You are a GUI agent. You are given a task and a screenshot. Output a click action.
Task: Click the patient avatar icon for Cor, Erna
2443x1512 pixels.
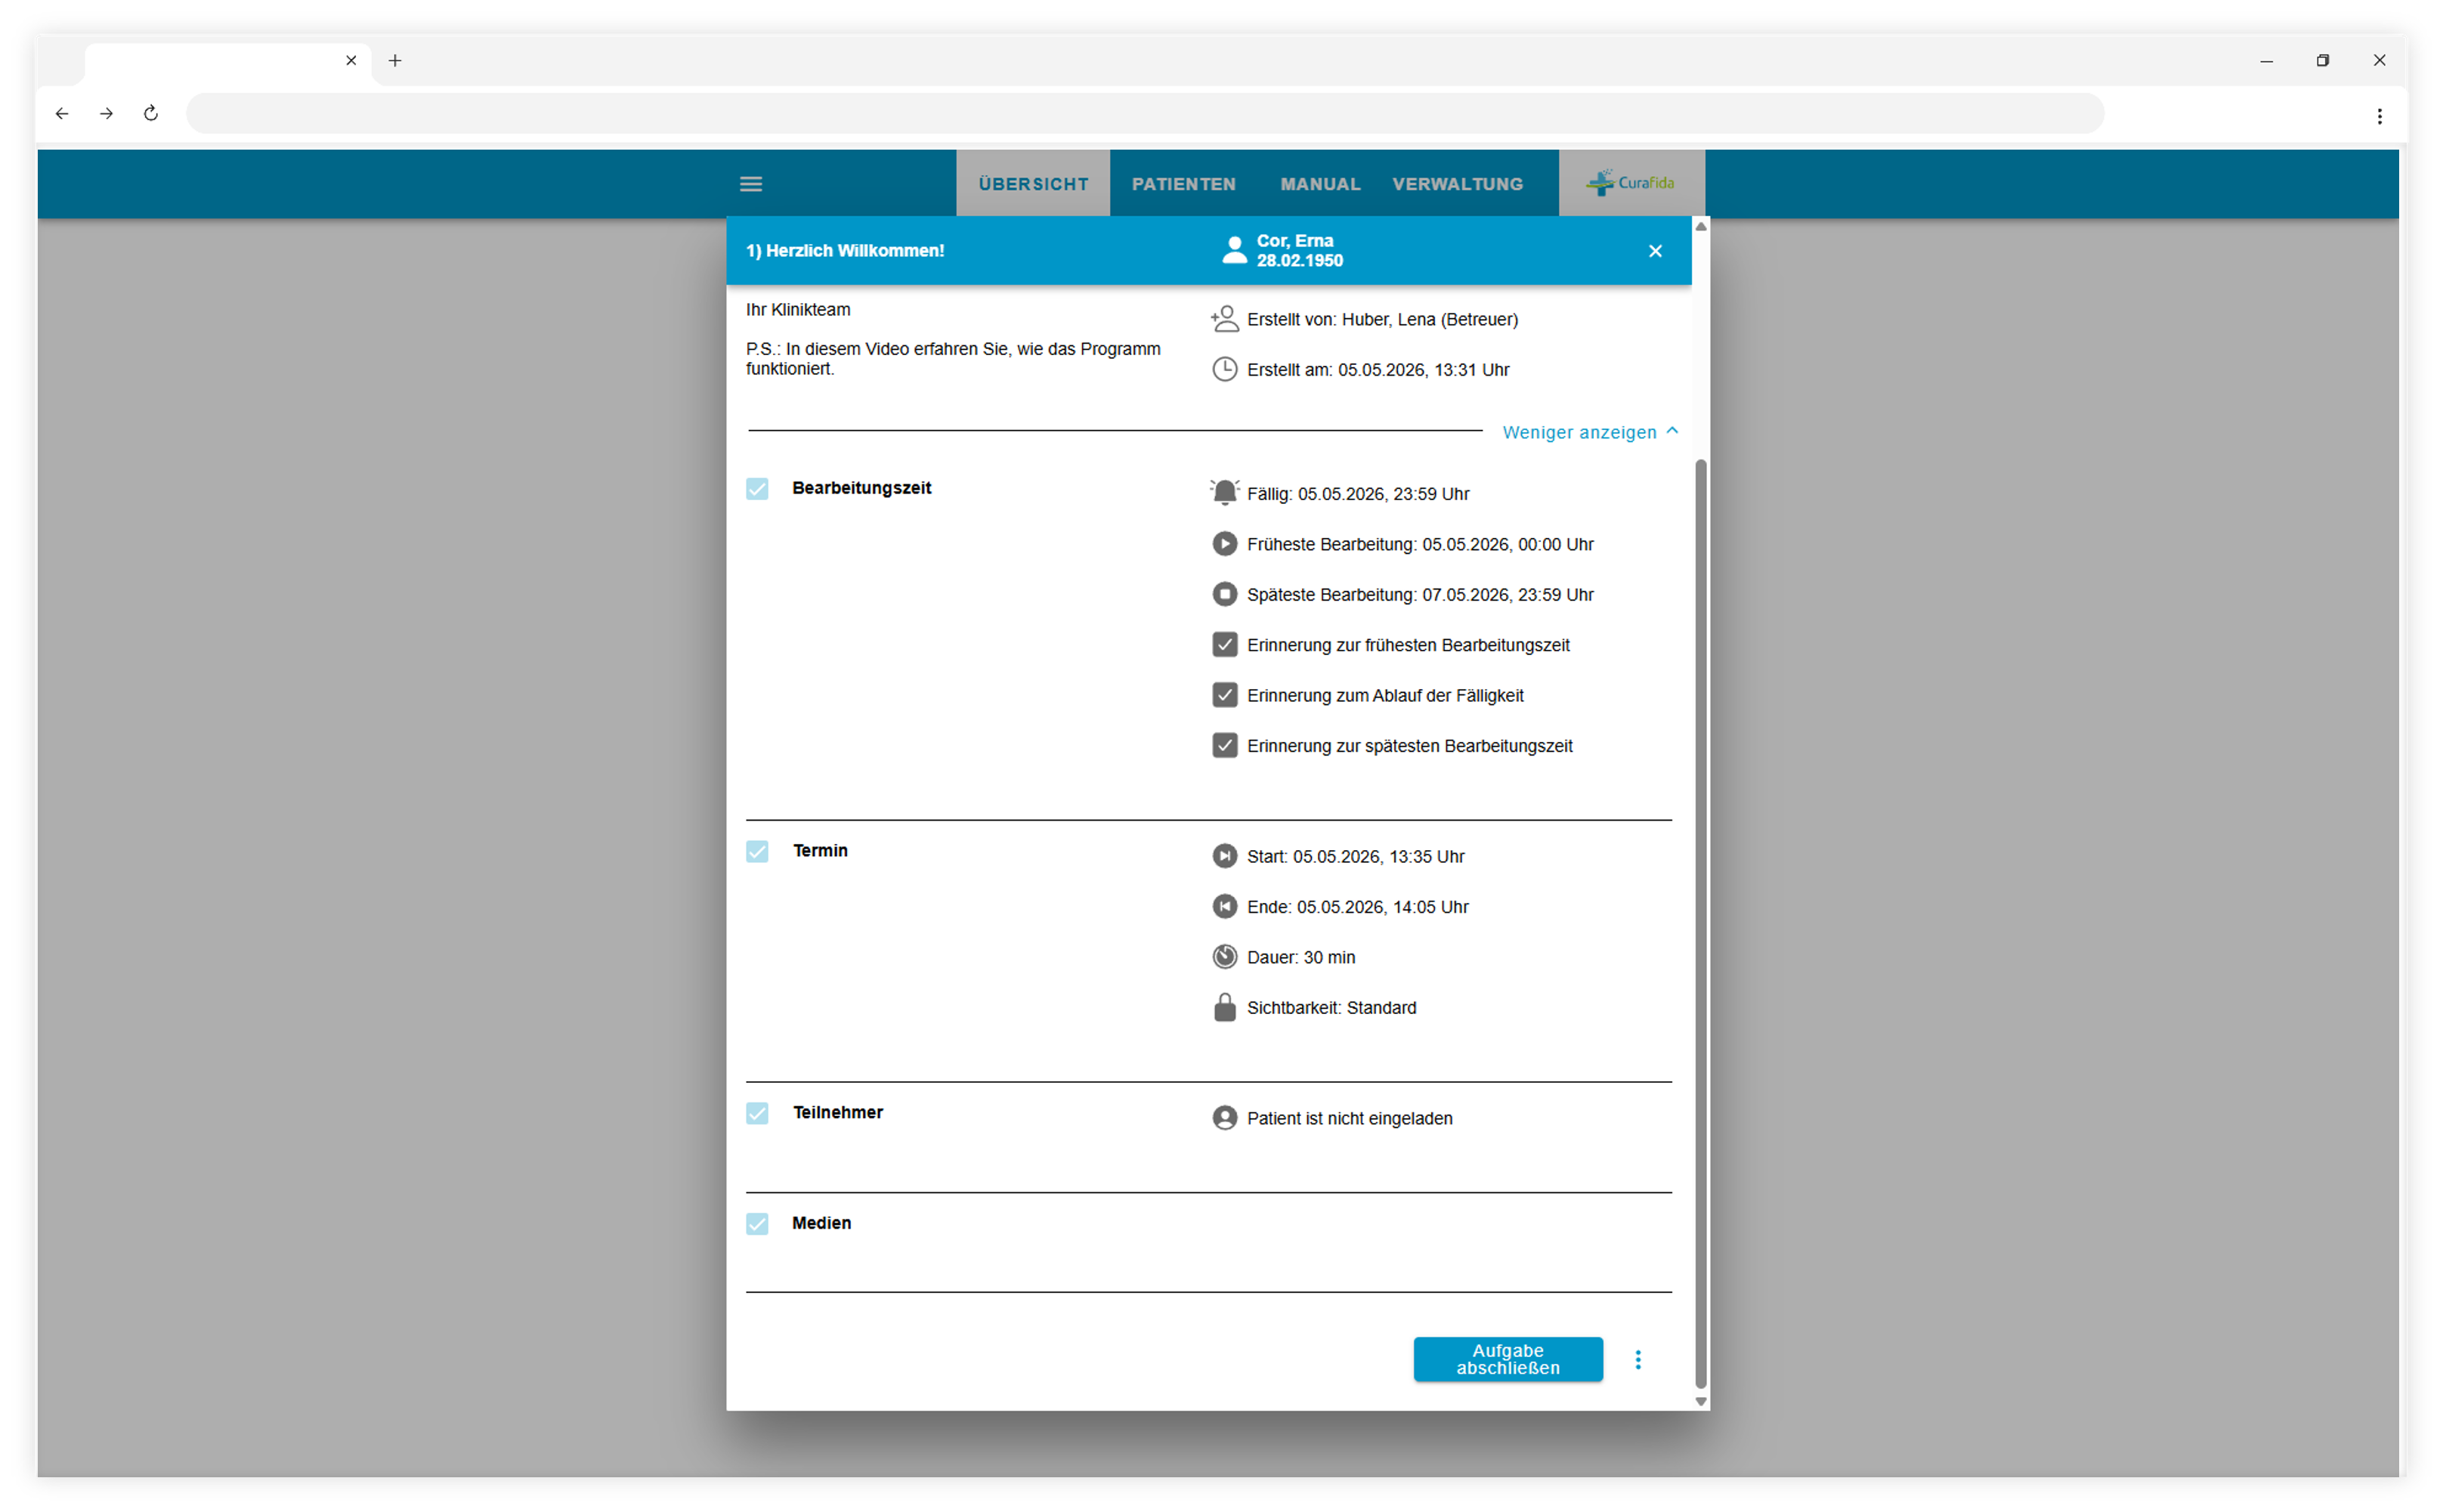point(1235,250)
